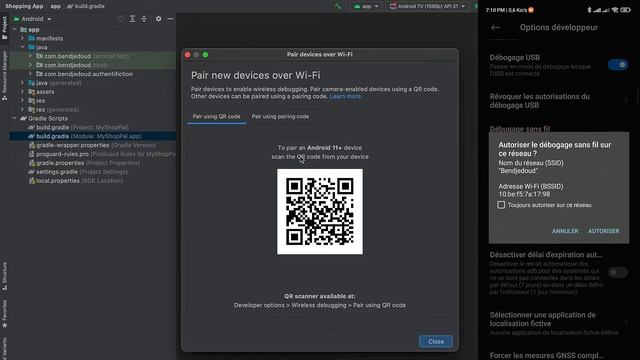Tap the back arrow in Options développeur
640x360 pixels.
coord(496,27)
